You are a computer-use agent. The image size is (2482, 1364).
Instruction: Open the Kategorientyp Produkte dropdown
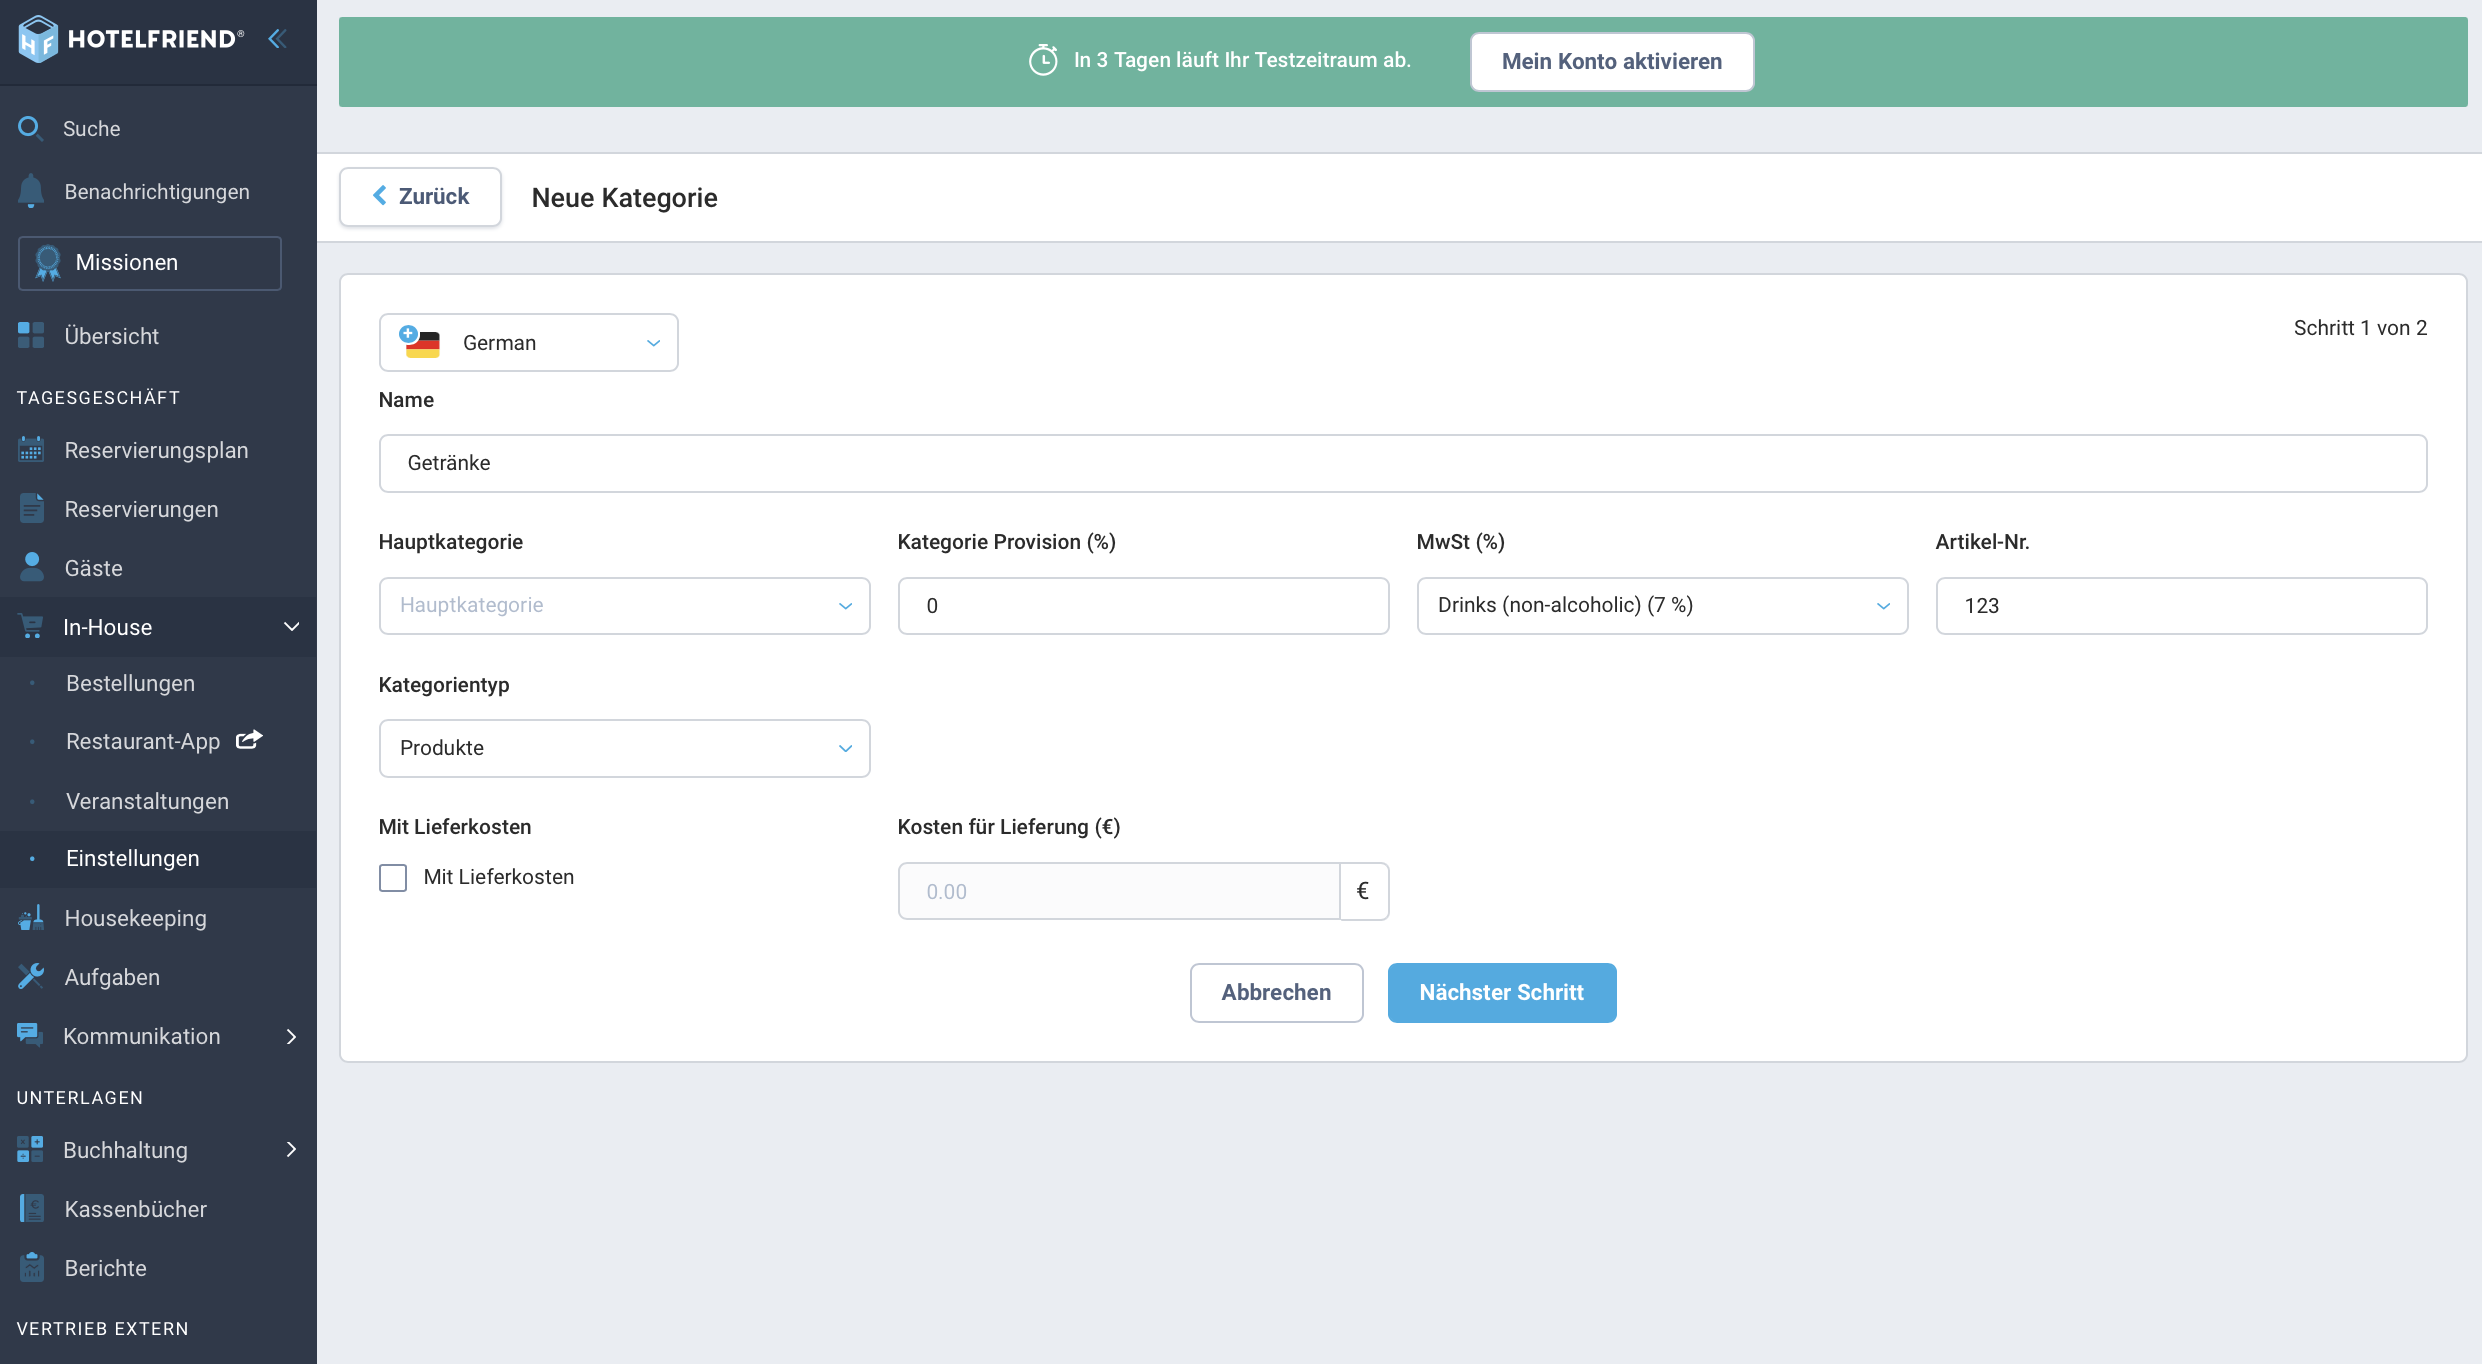[625, 748]
